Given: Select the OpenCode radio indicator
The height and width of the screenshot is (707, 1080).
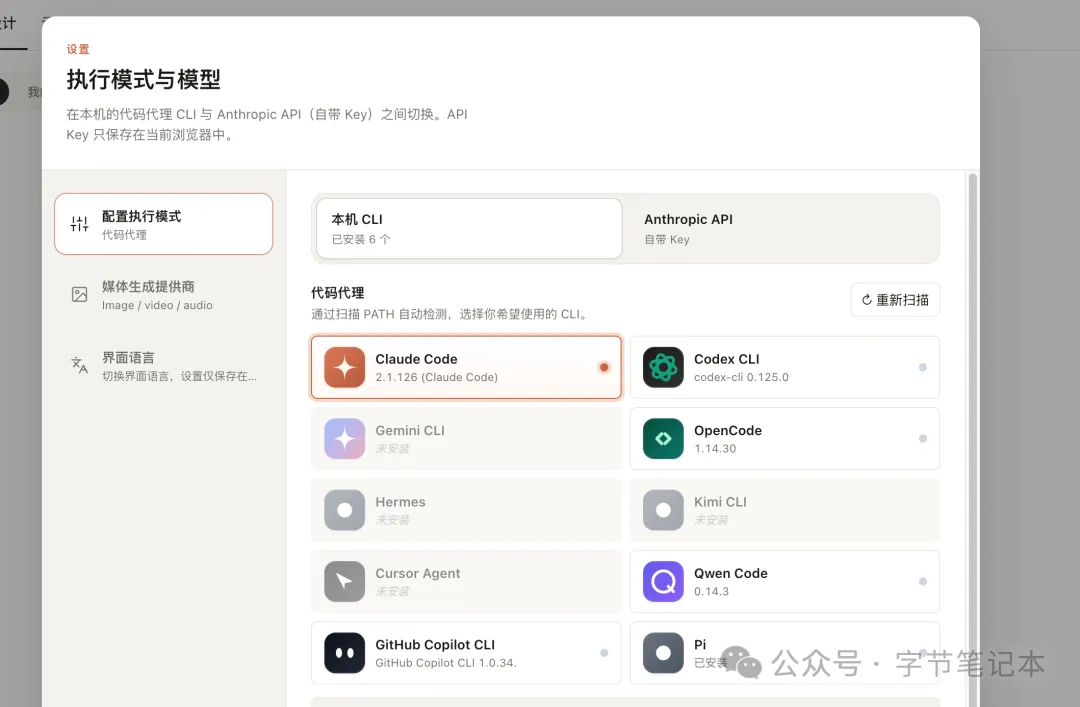Looking at the screenshot, I should pos(923,439).
